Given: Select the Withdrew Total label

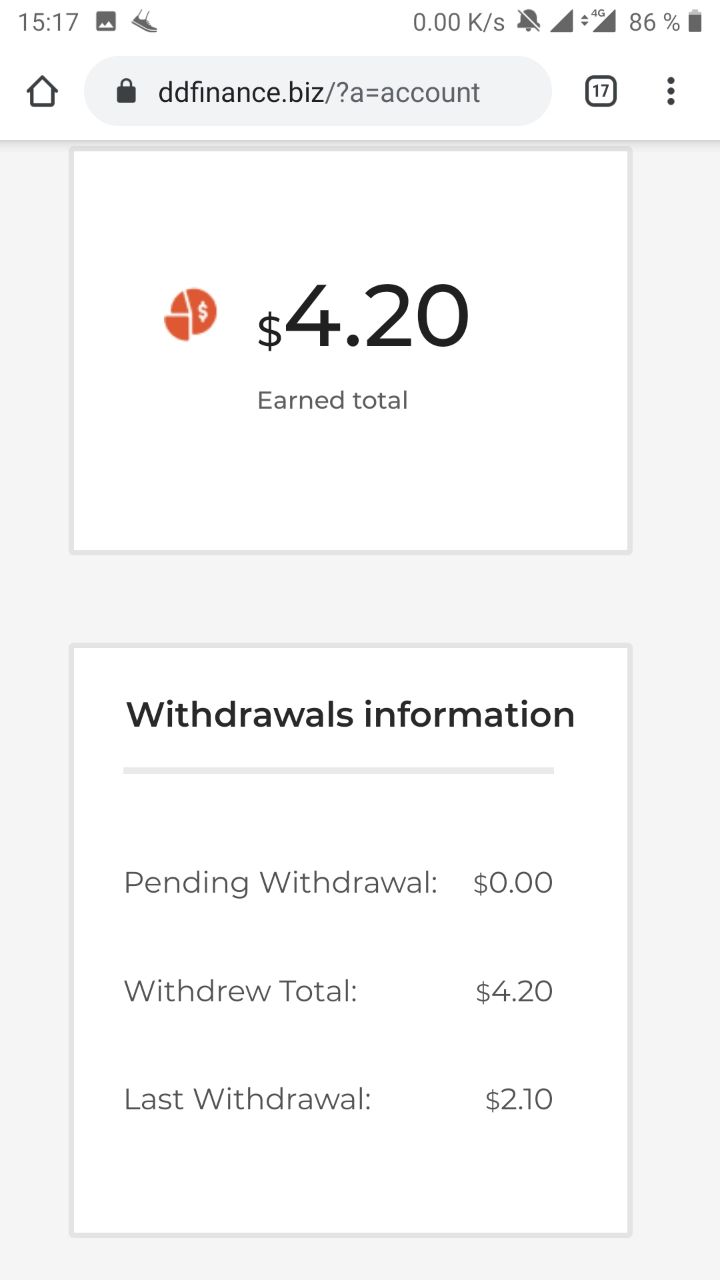Looking at the screenshot, I should pos(240,991).
